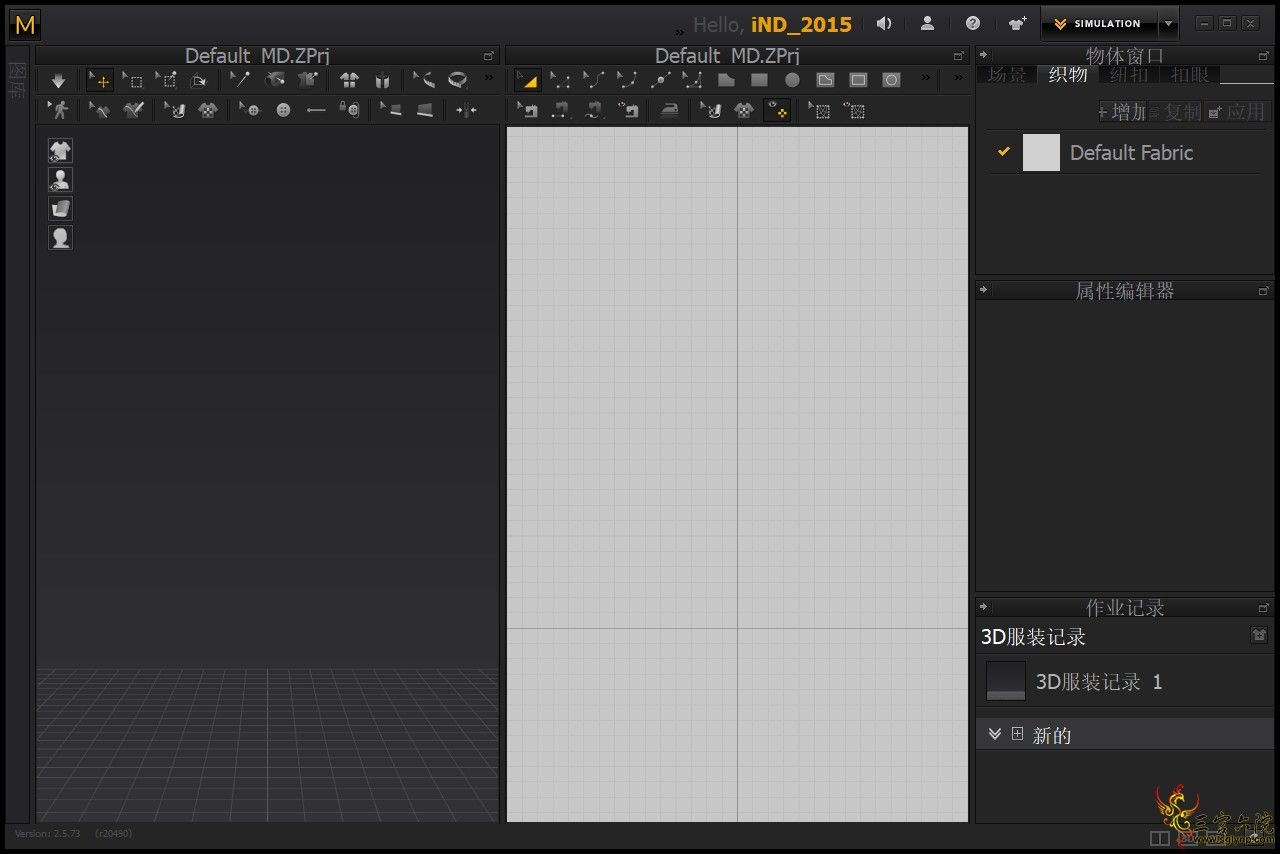This screenshot has width=1280, height=854.
Task: Select the texture edit tool in 3D toolbar
Action: coord(174,110)
